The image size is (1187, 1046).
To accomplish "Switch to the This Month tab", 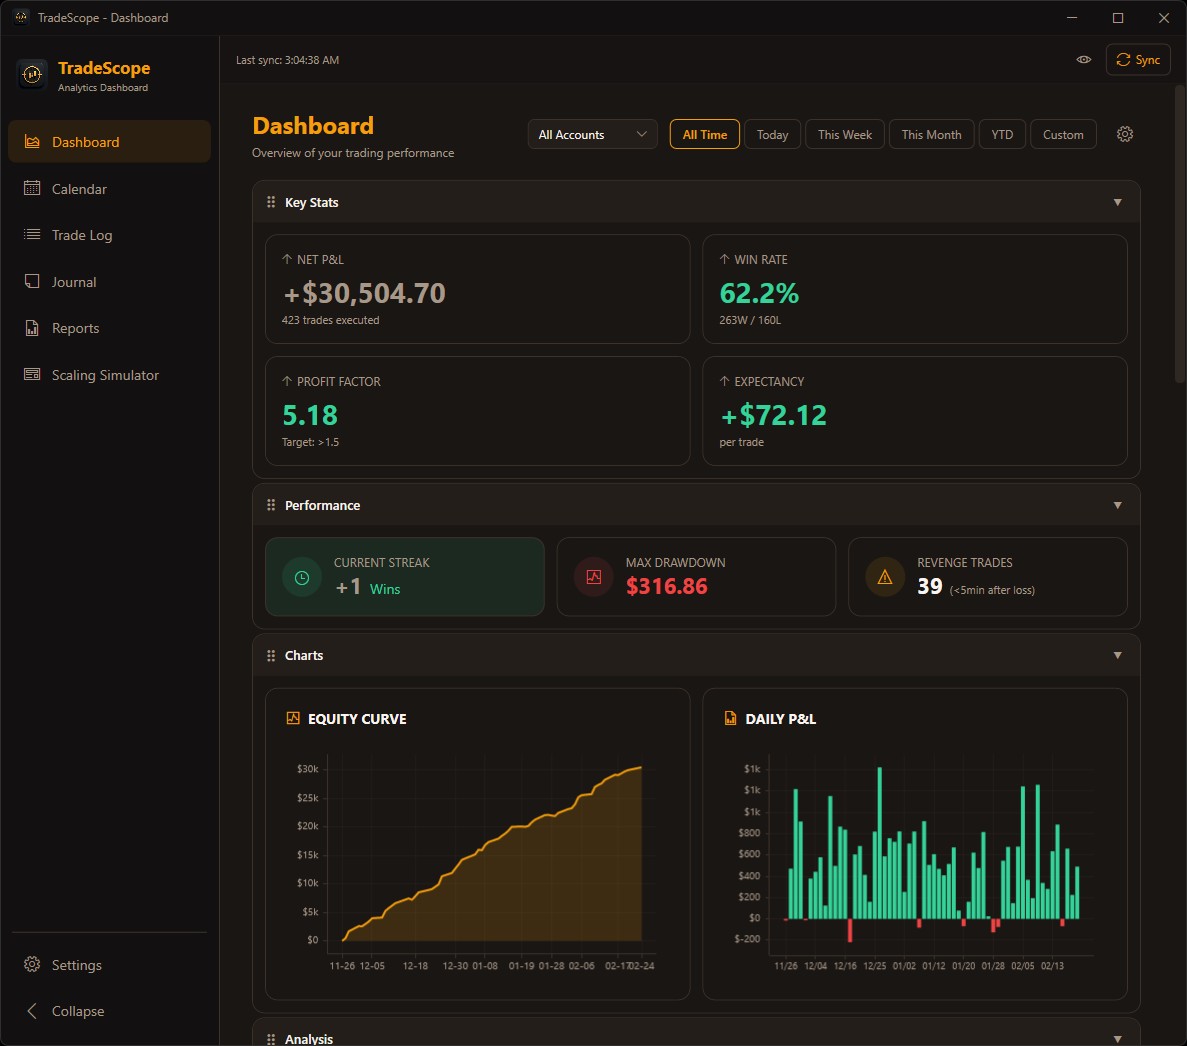I will coord(931,133).
